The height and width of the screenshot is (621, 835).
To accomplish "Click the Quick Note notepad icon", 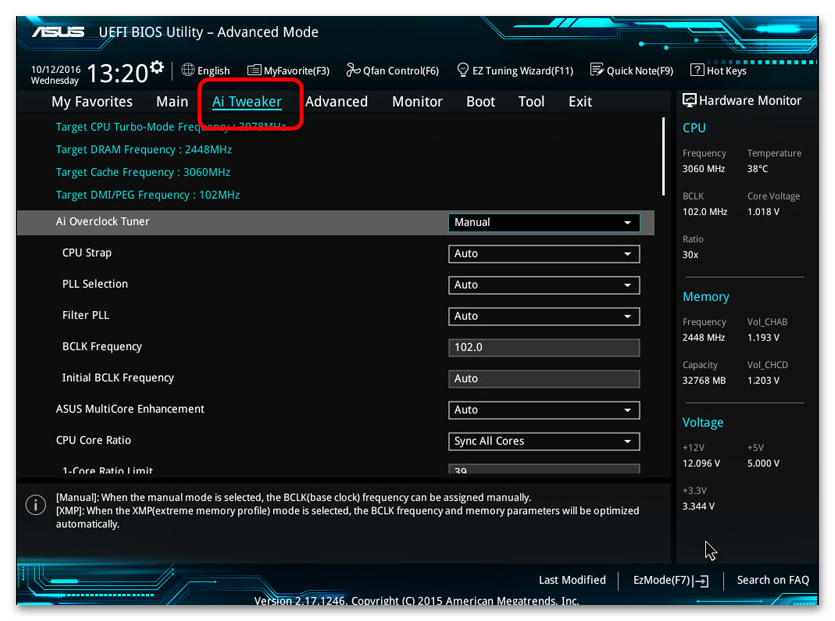I will point(597,70).
